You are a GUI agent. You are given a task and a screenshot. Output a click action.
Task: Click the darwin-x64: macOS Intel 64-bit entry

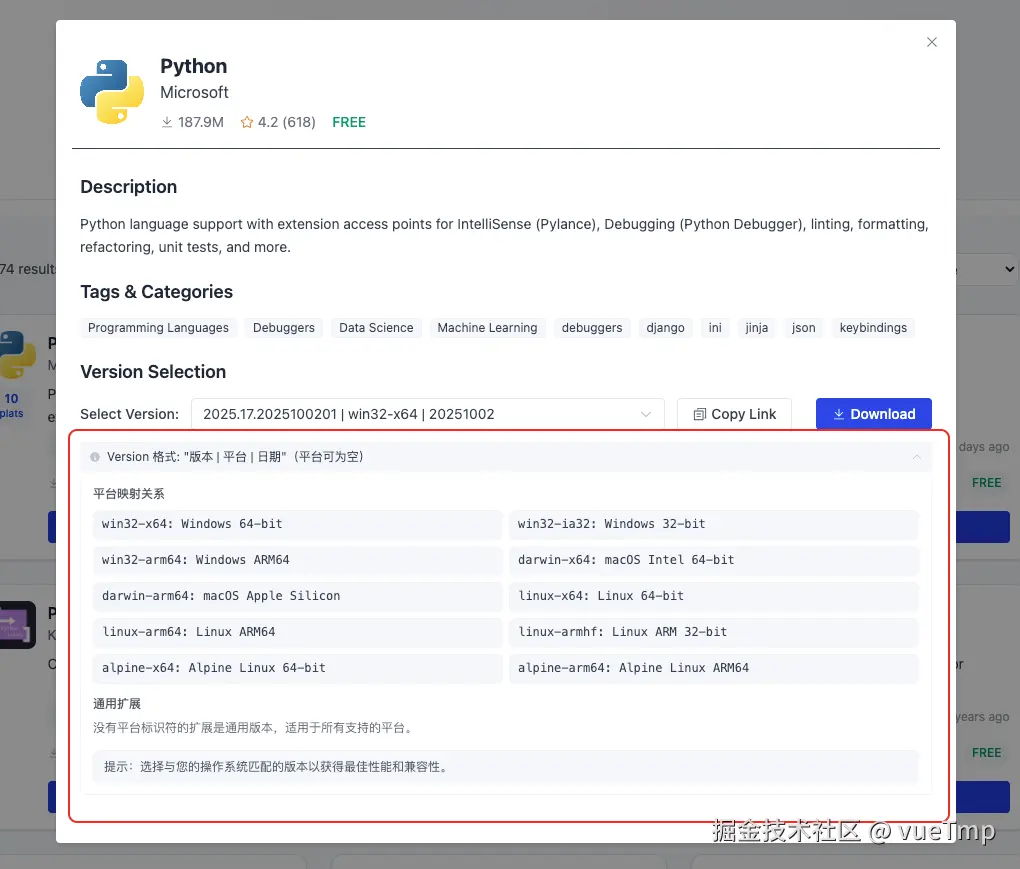pos(714,560)
